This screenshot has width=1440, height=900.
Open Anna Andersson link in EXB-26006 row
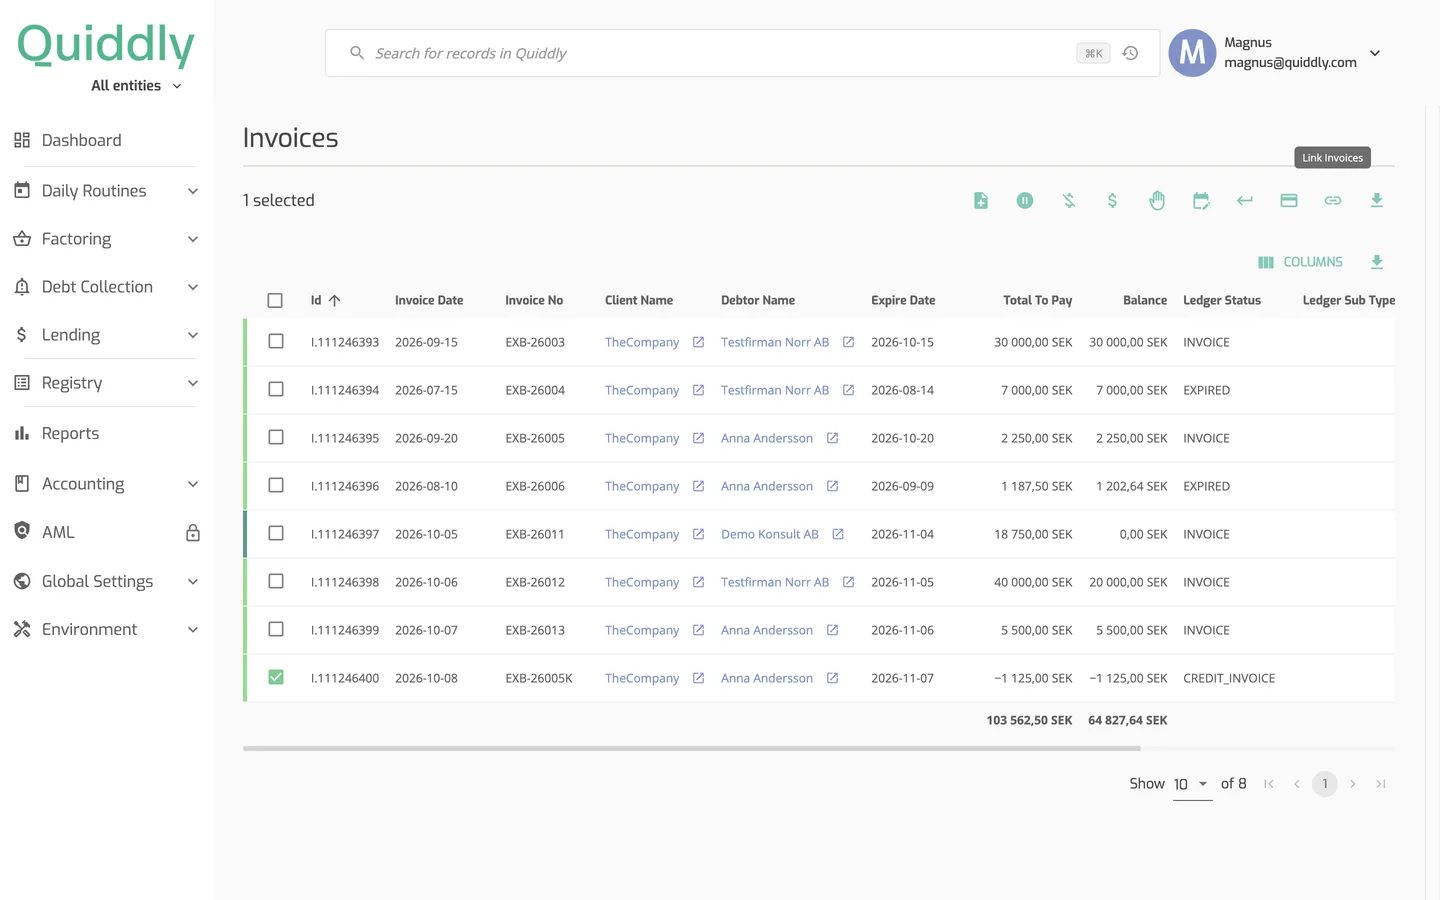click(767, 486)
